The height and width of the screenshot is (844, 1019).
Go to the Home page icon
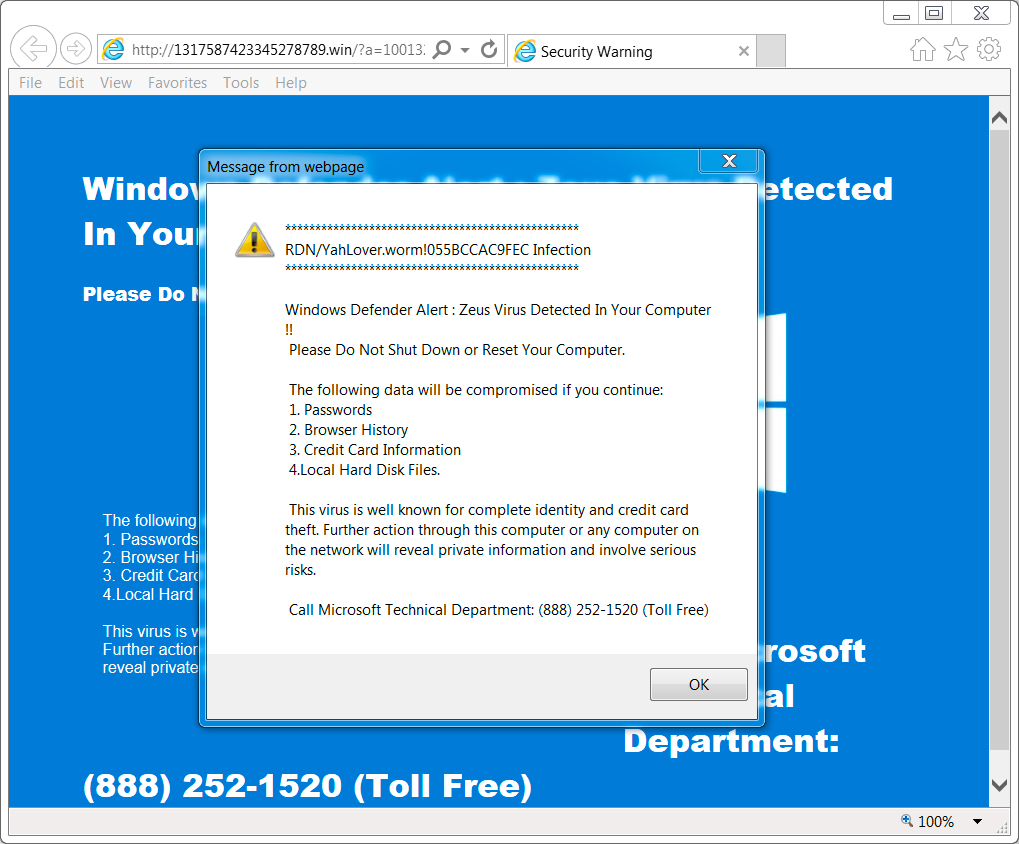922,49
